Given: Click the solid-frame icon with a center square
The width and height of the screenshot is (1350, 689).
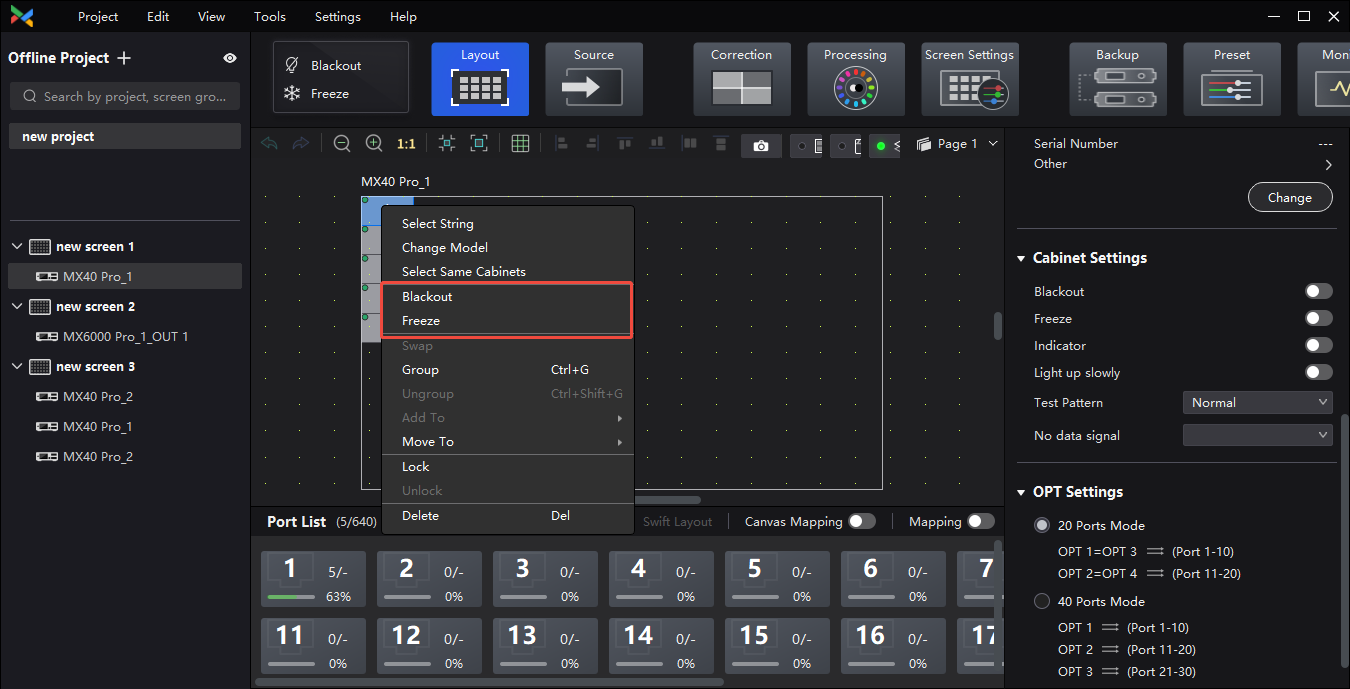Looking at the screenshot, I should (479, 144).
